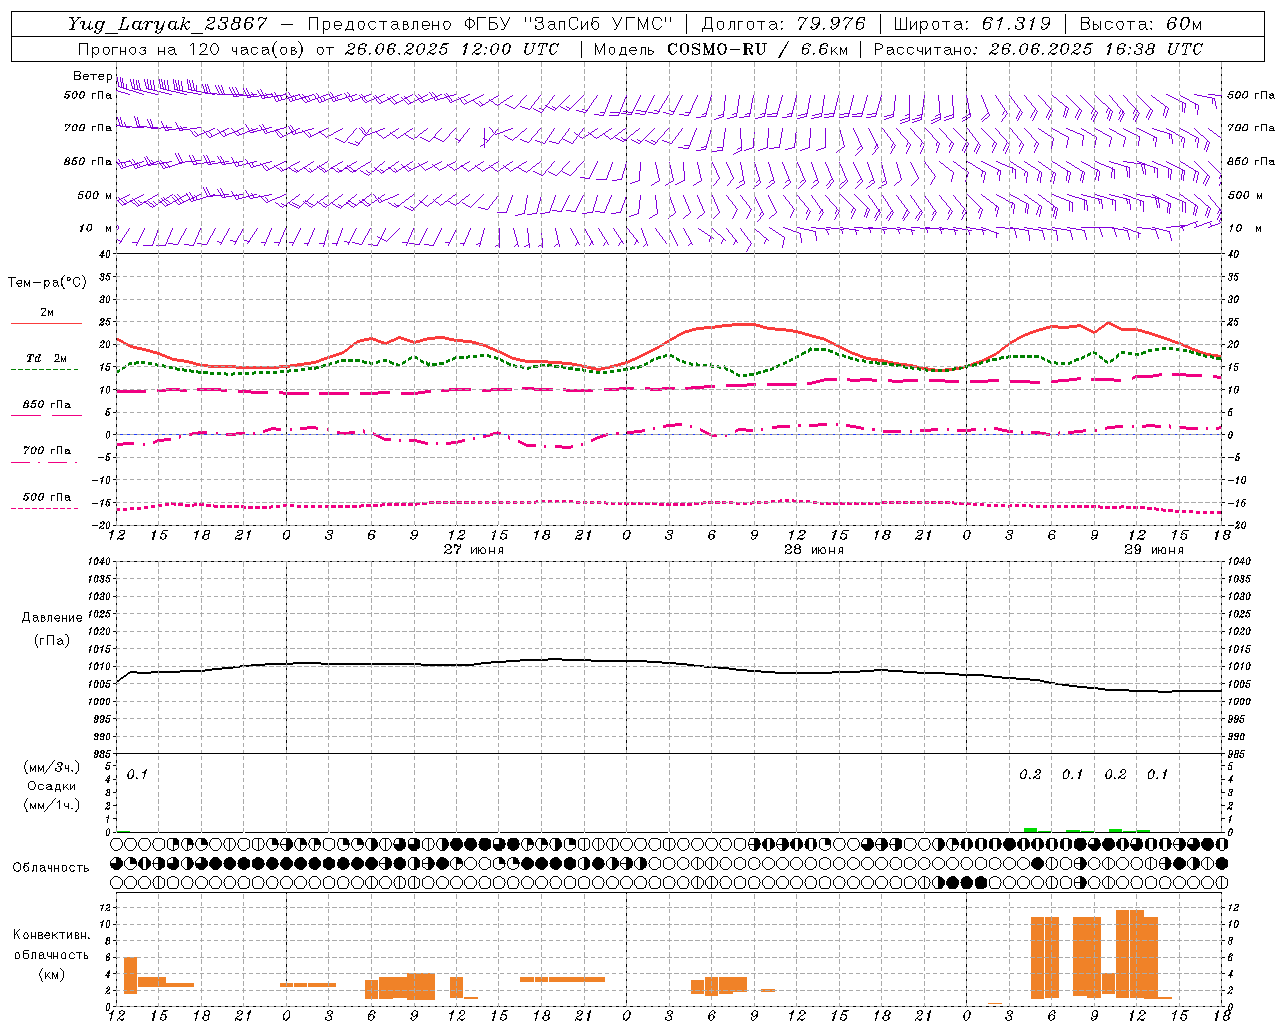Image resolution: width=1280 pixels, height=1024 pixels.
Task: Select the 'Предоставлено ФГБУ "ЗапСиб УГМС"' text
Action: click(x=491, y=24)
